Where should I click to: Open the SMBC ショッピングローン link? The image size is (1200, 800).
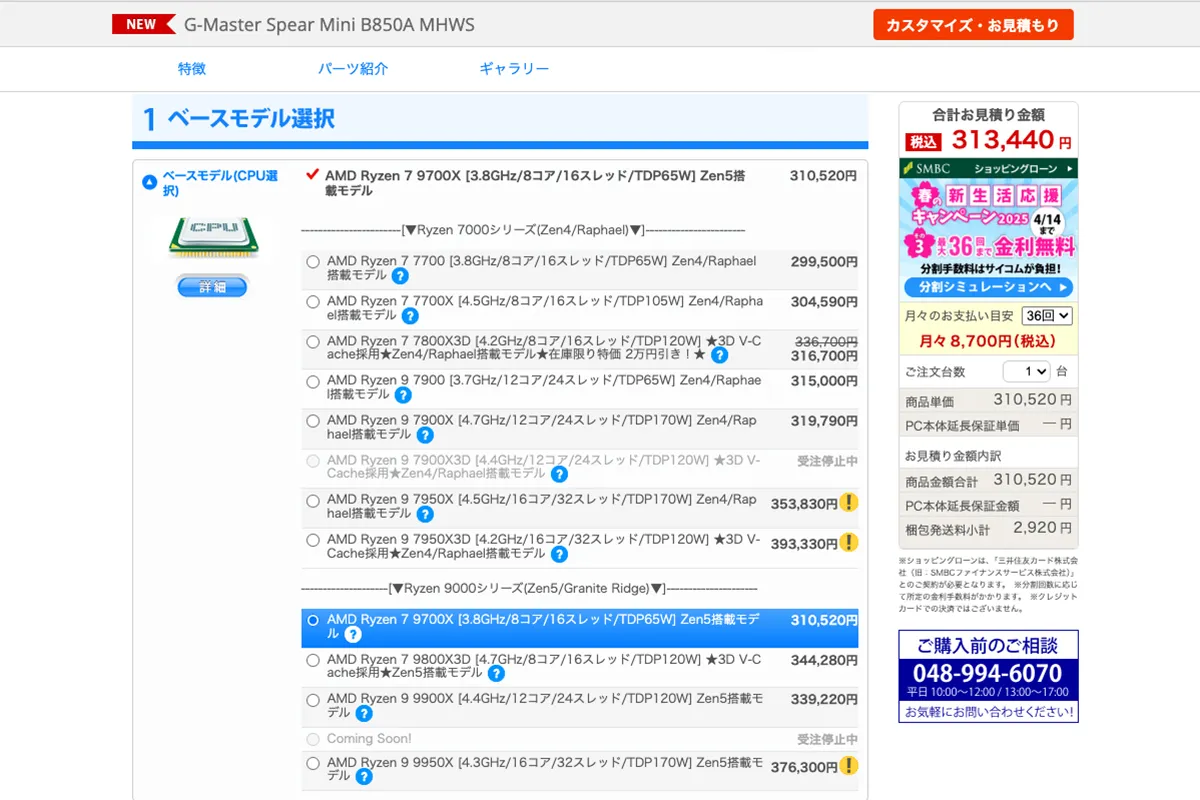coord(988,168)
